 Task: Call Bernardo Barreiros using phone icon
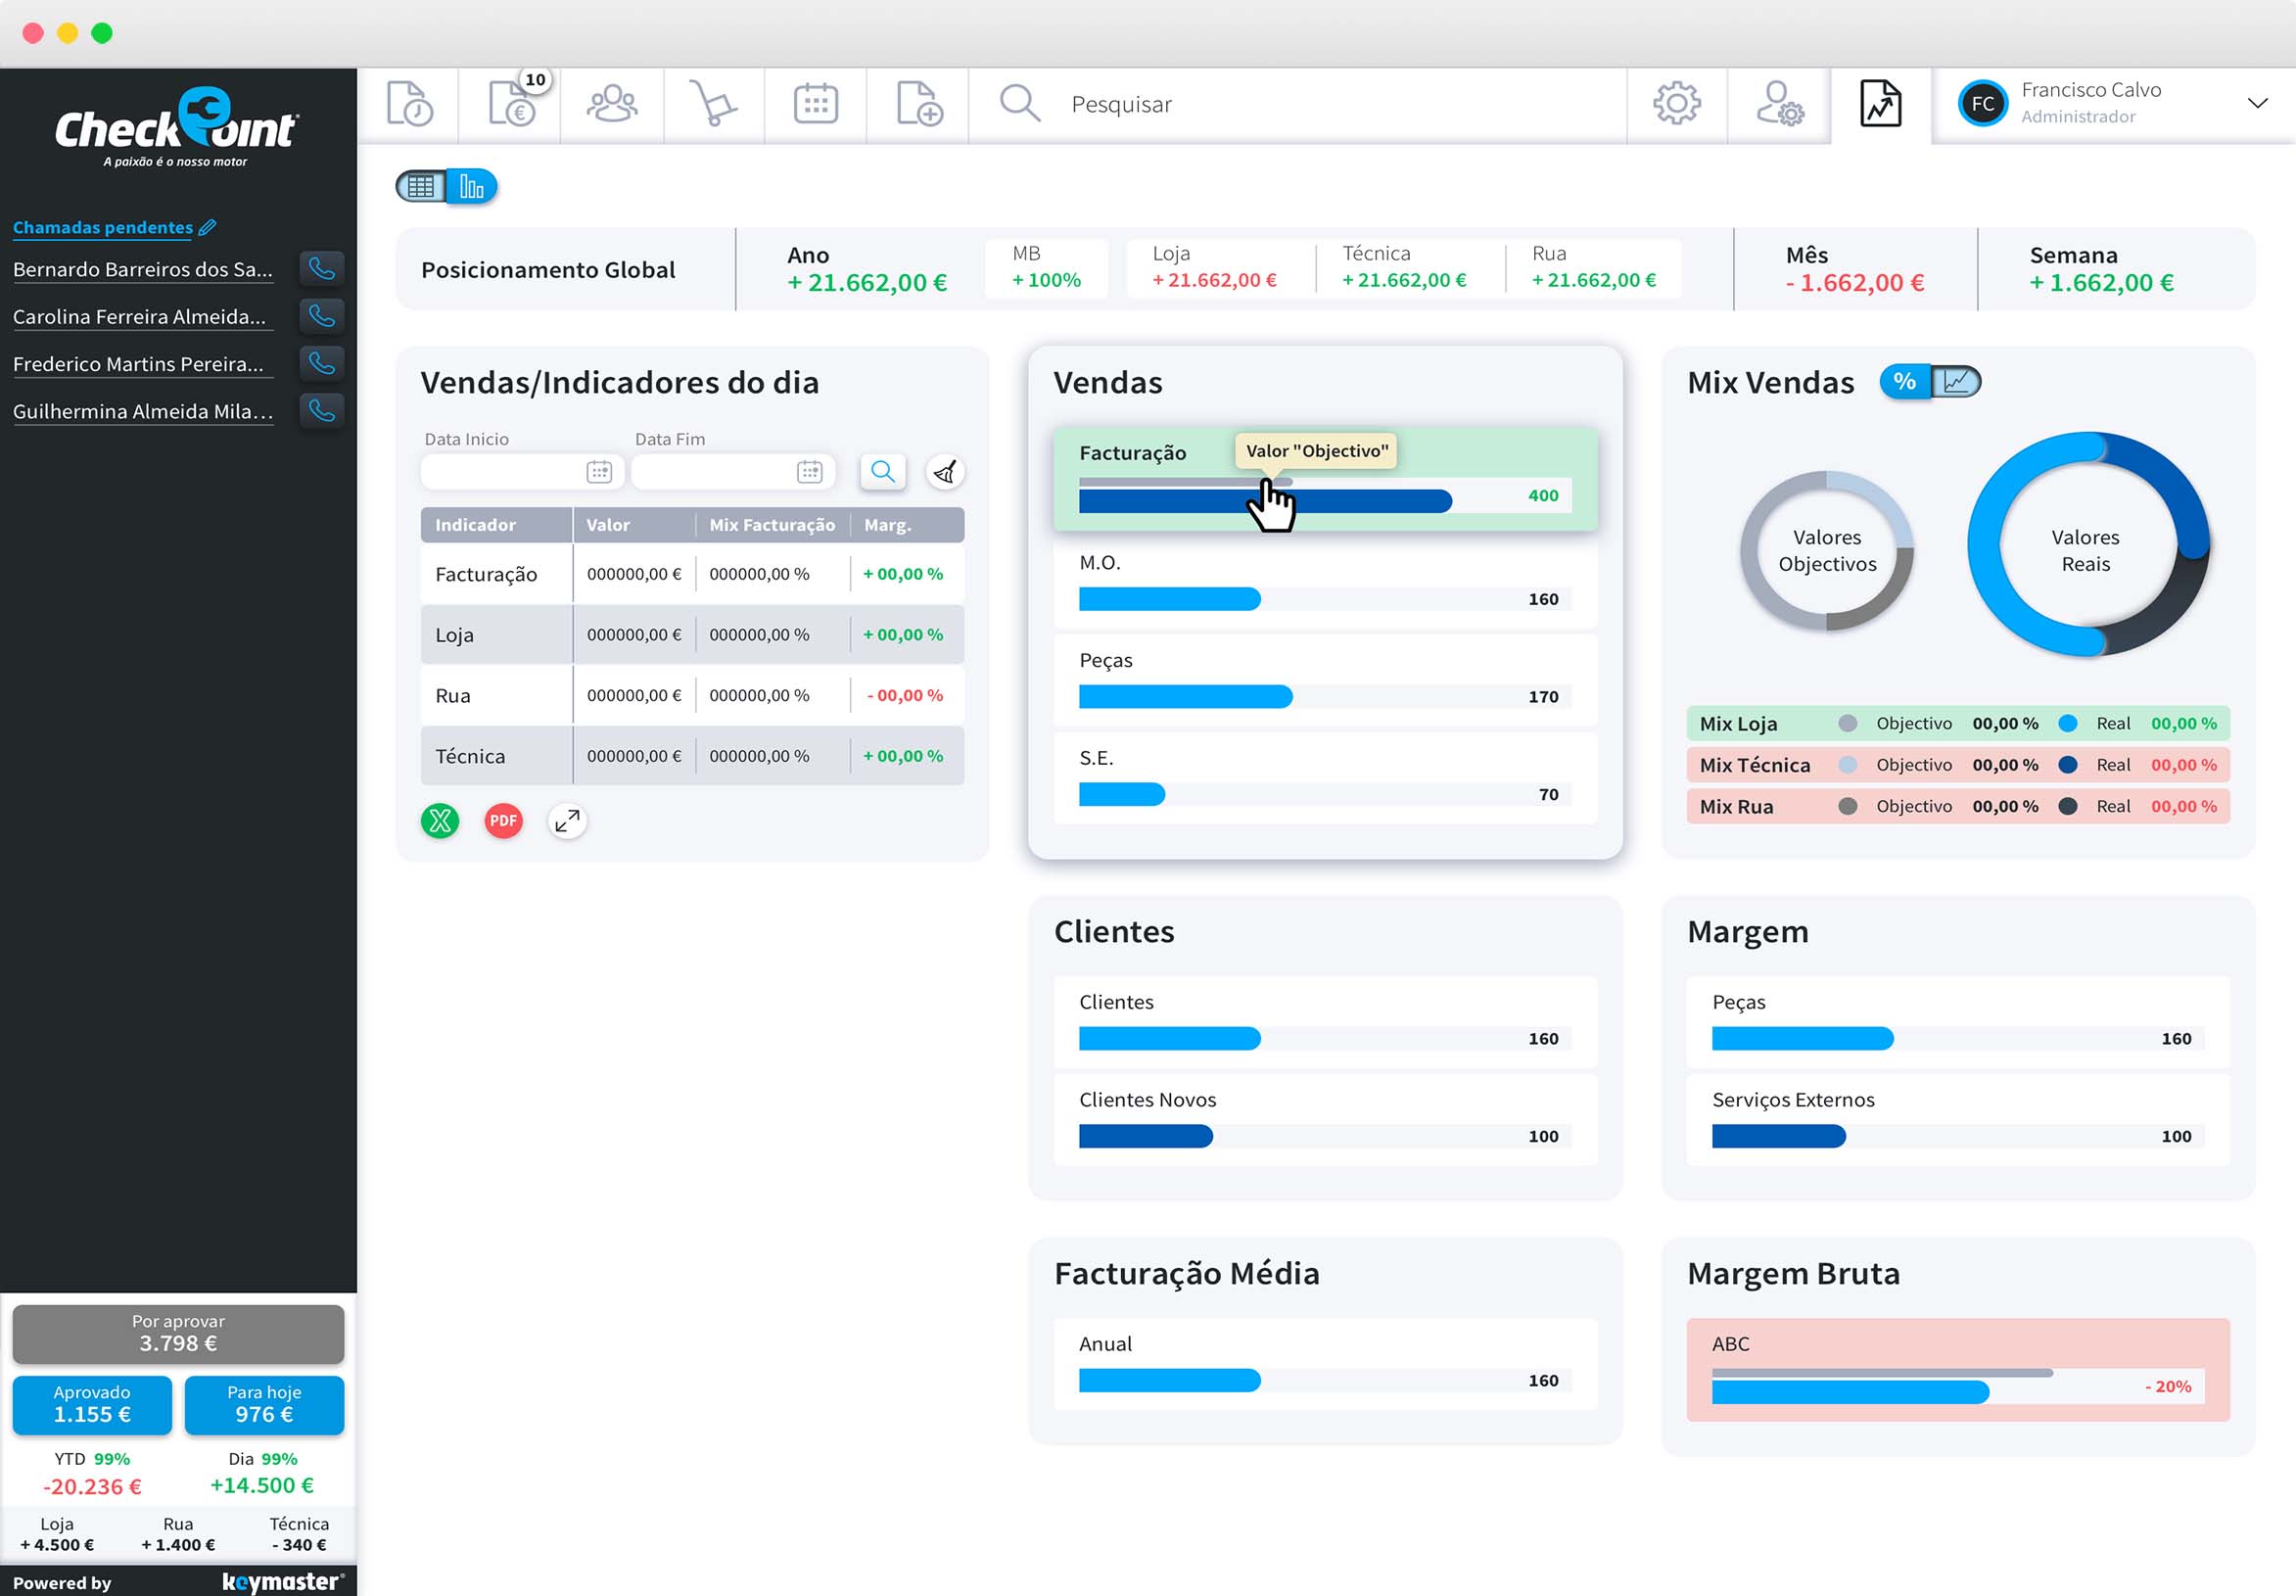pyautogui.click(x=322, y=269)
